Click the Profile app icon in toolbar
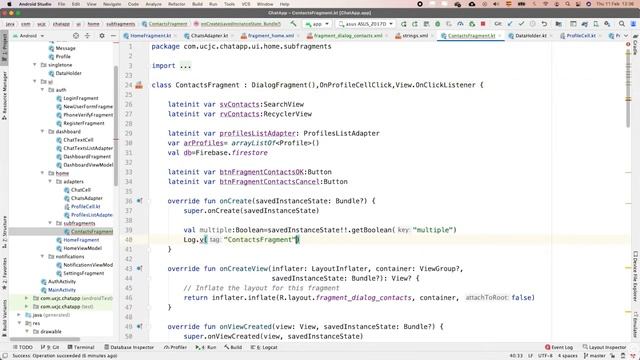Screen dimensions: 640x360 [x=460, y=24]
